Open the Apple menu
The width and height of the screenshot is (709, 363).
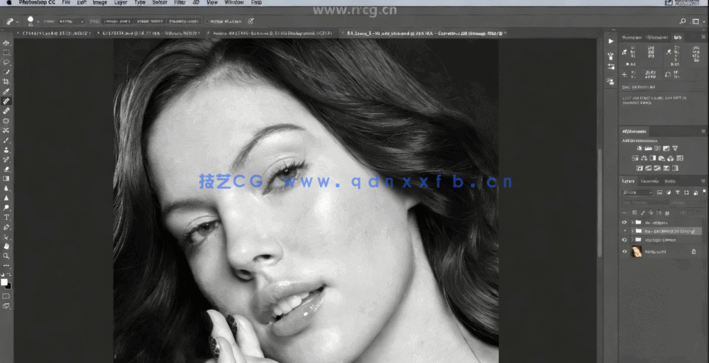[x=9, y=2]
